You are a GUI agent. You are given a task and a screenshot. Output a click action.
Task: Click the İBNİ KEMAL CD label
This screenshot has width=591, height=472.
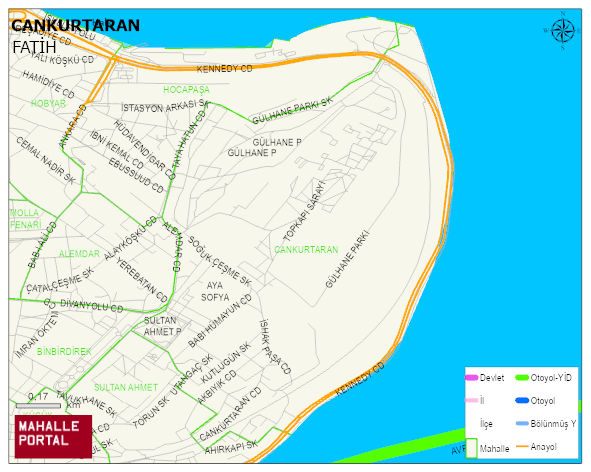pyautogui.click(x=117, y=150)
